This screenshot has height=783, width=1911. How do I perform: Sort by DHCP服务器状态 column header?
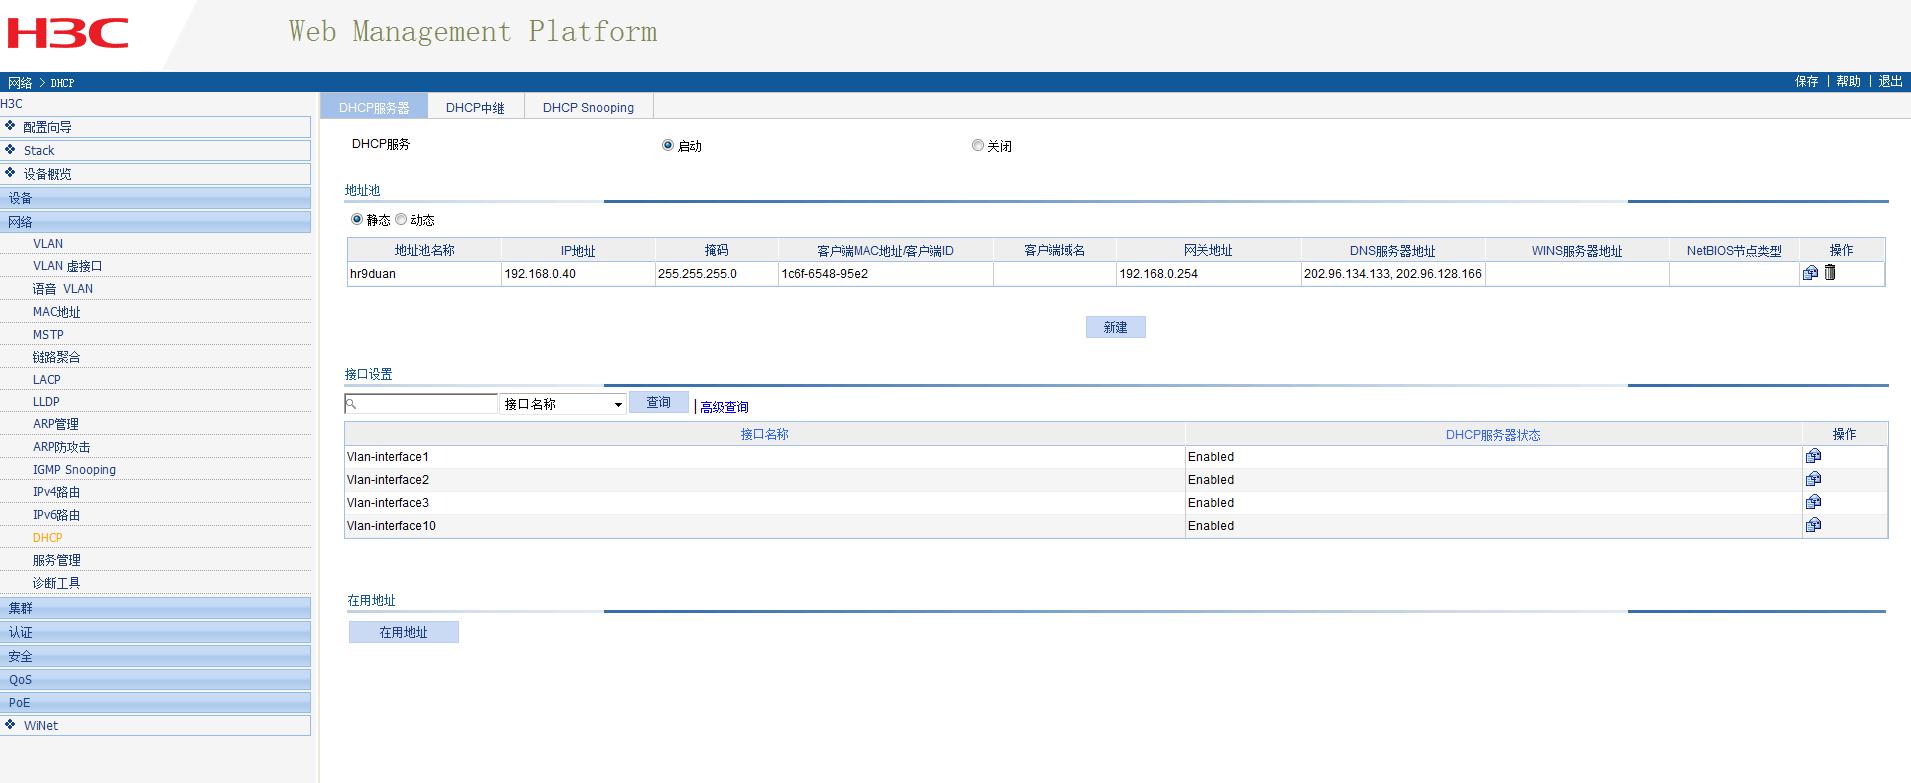point(1493,435)
